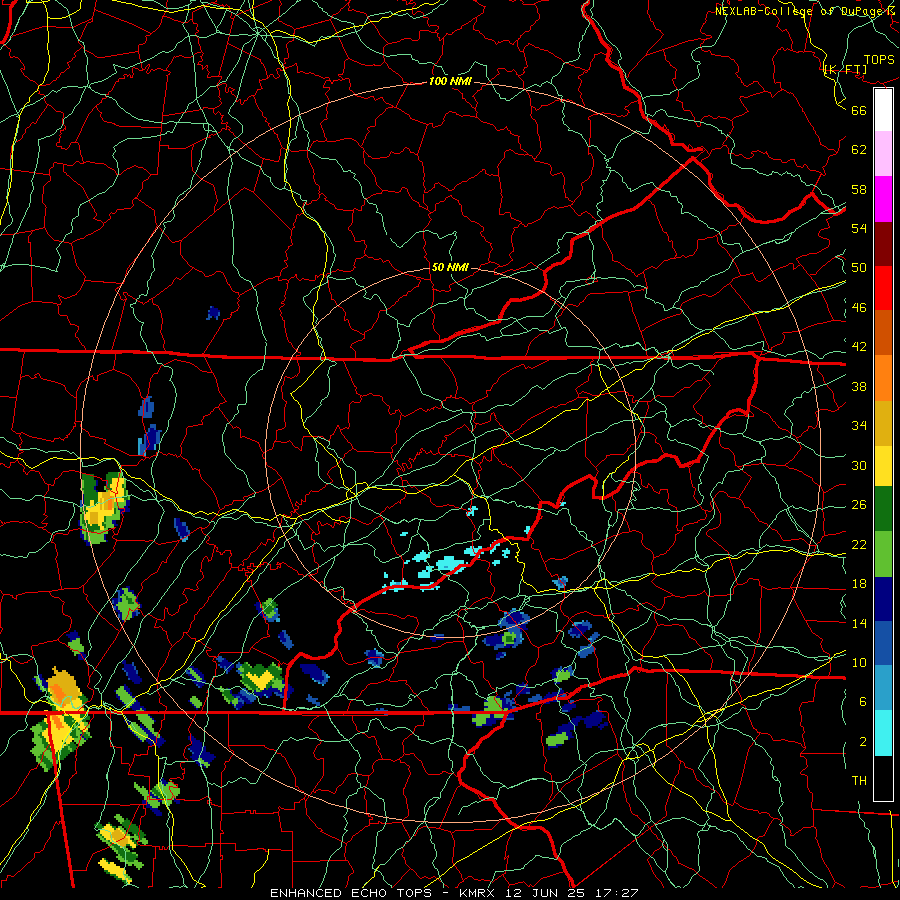900x900 pixels.
Task: Click the dark green legend swatch
Action: coord(883,509)
